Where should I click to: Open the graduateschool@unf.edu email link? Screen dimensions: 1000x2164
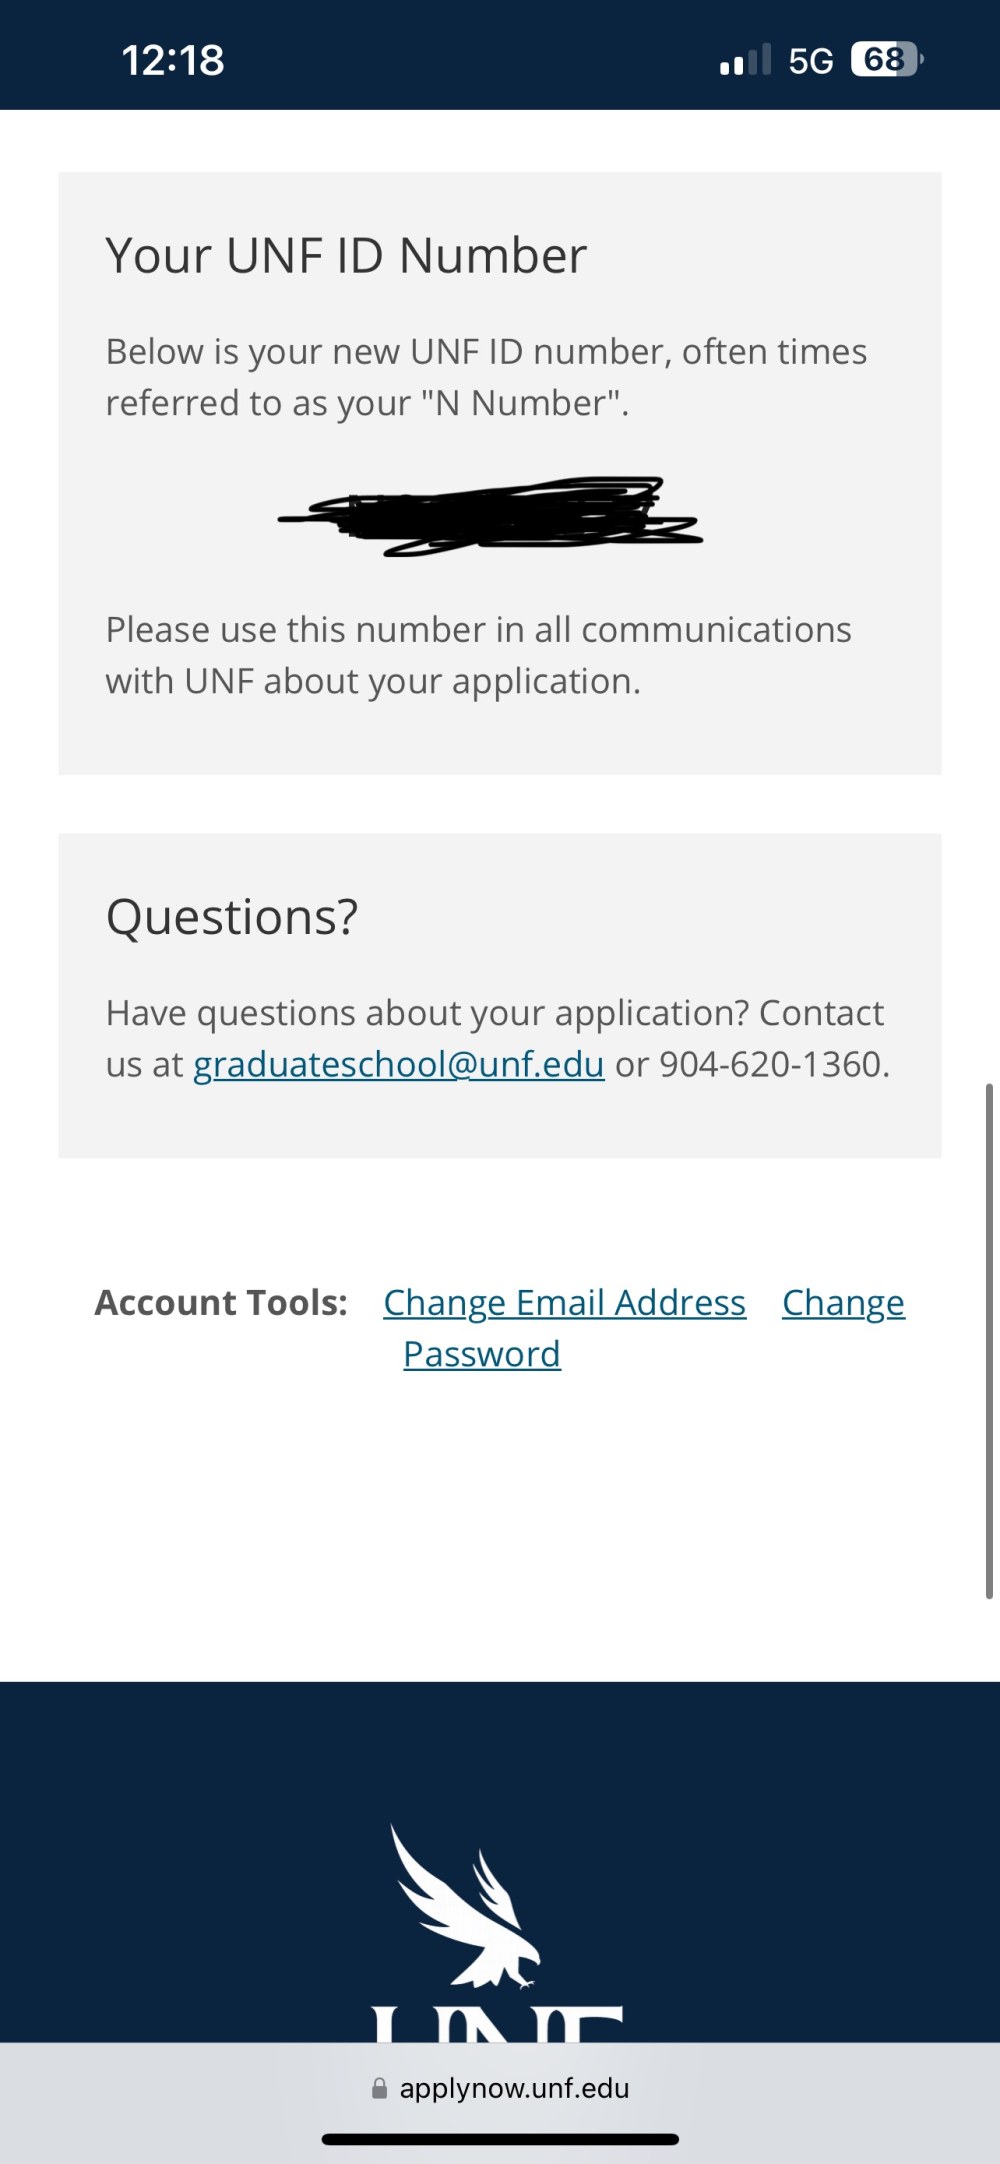click(398, 1064)
